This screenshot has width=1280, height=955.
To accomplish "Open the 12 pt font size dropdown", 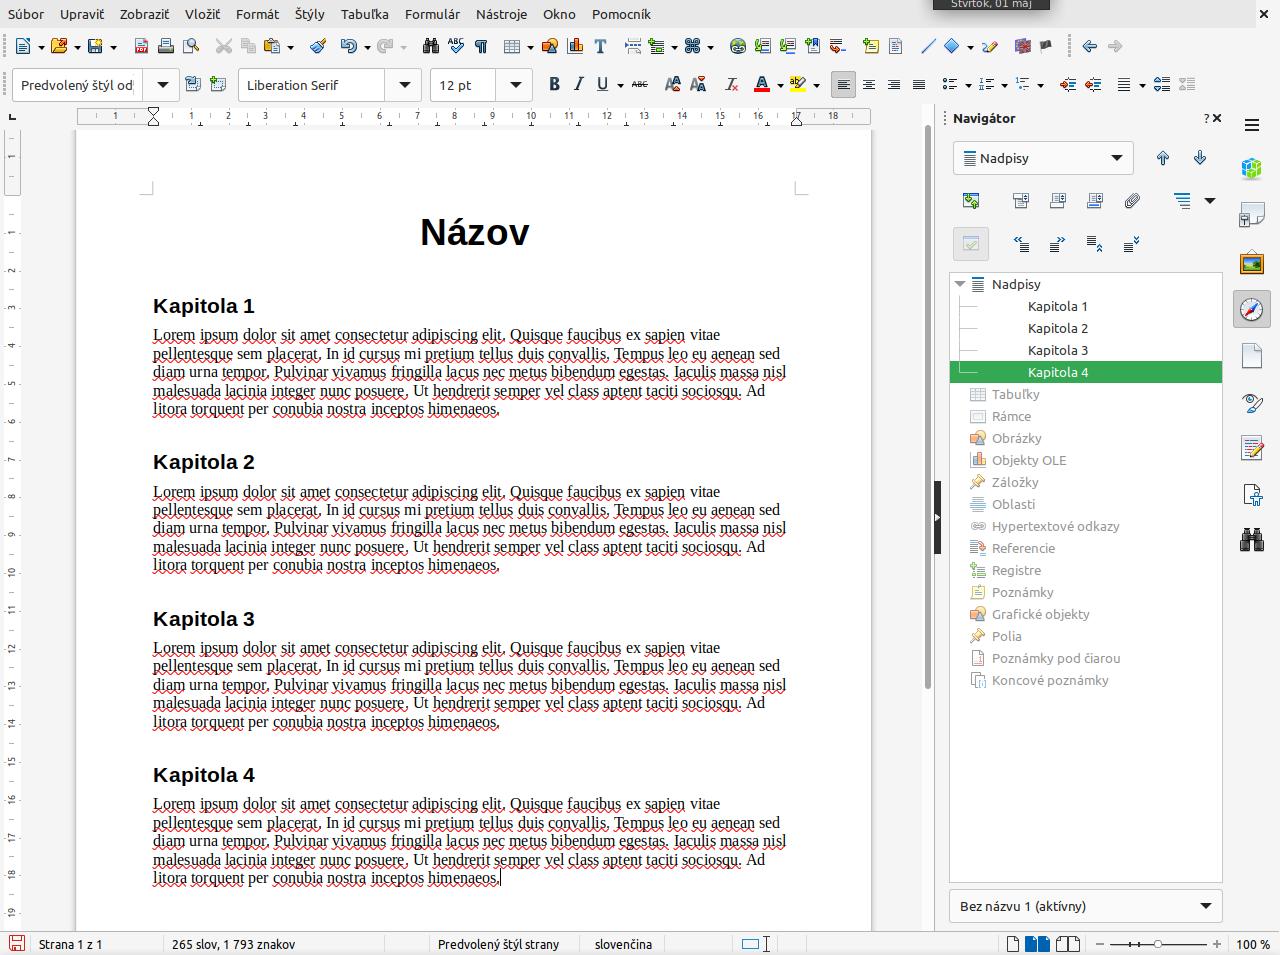I will (515, 85).
